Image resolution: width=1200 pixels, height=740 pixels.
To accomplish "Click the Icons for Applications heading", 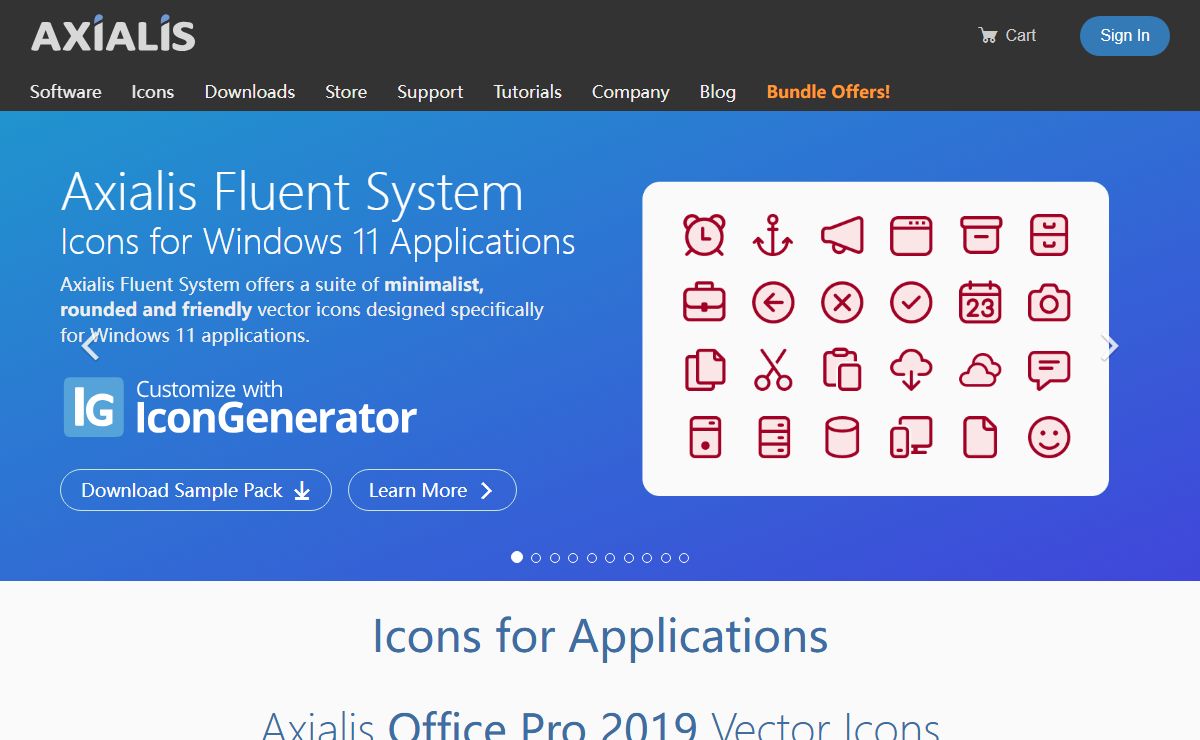I will [600, 636].
